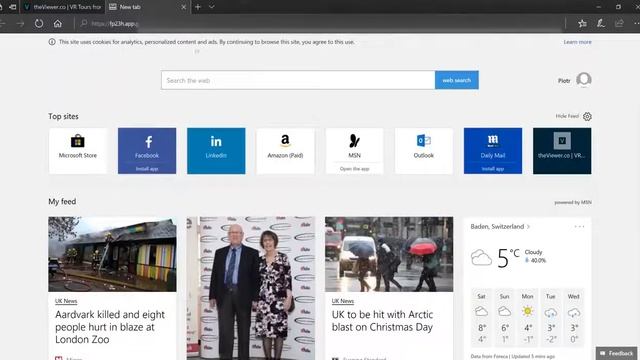The height and width of the screenshot is (360, 640).
Task: Select the Wed forecast column
Action: click(x=573, y=317)
